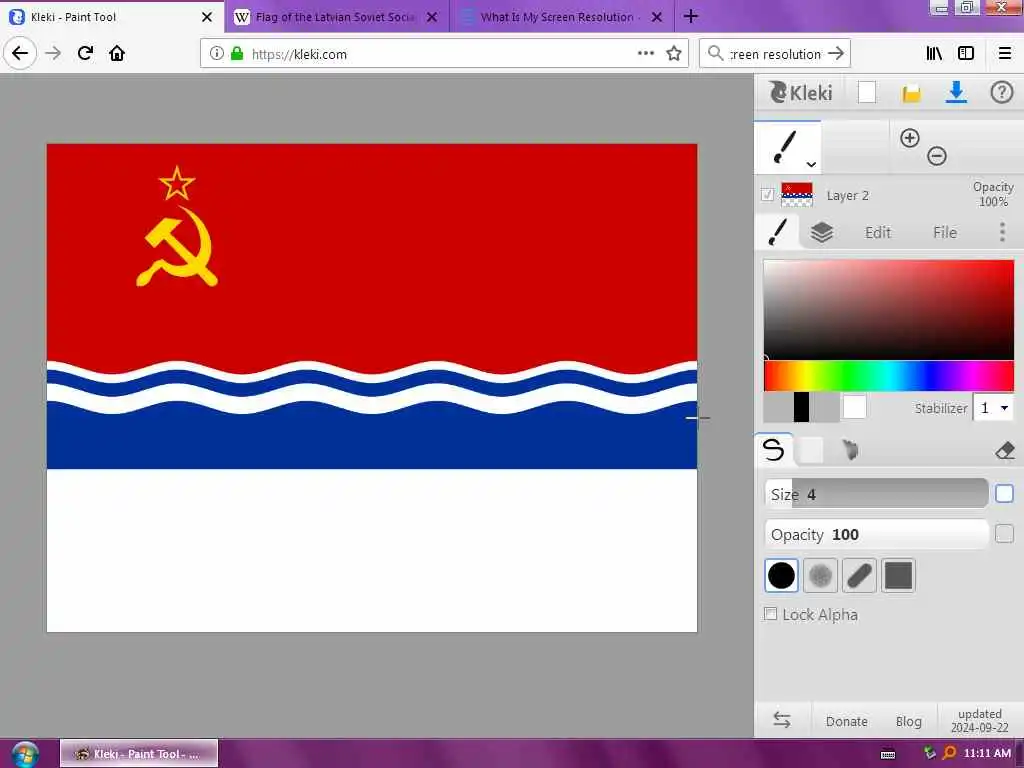Click the browser search box
This screenshot has width=1024, height=768.
[774, 54]
